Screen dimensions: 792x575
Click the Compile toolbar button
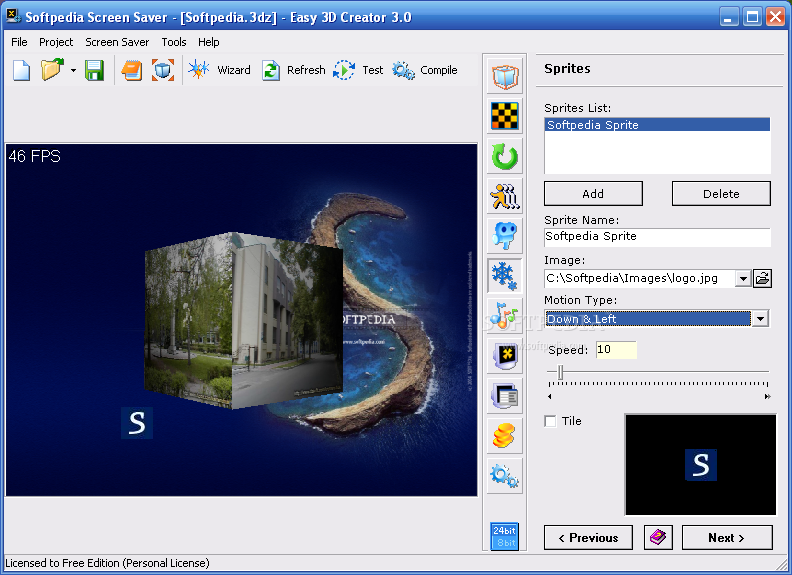coord(424,70)
